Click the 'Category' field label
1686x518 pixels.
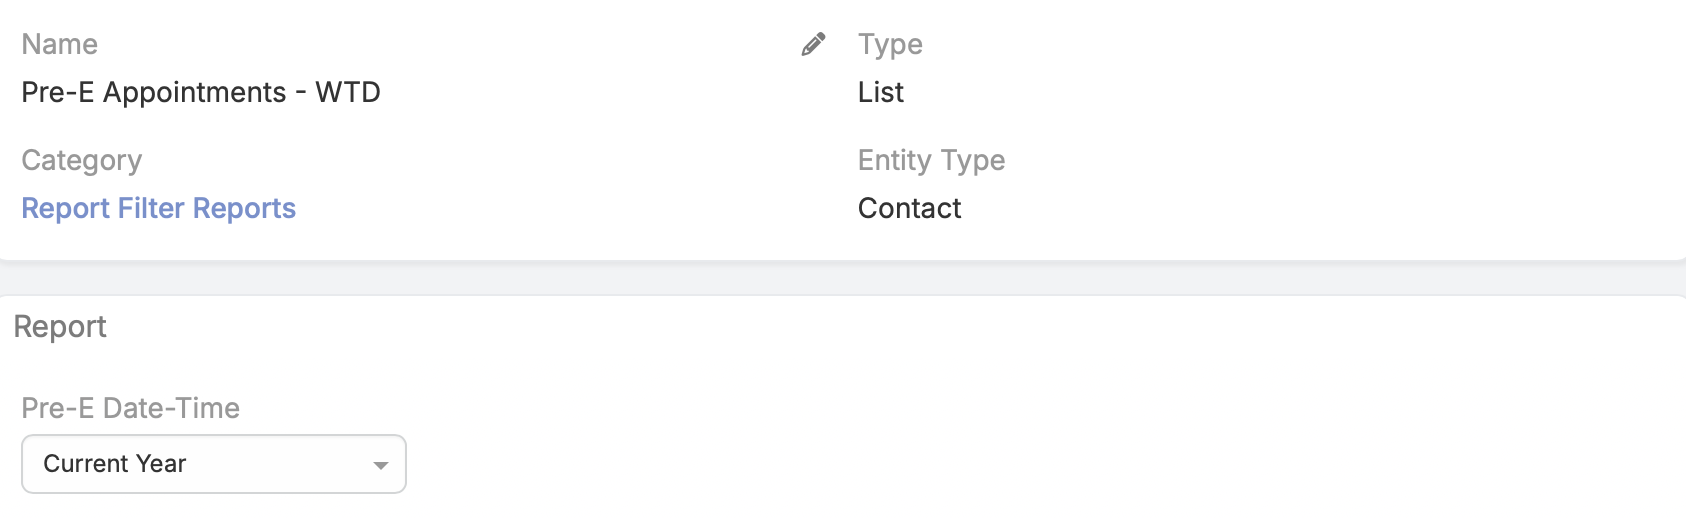pos(82,160)
